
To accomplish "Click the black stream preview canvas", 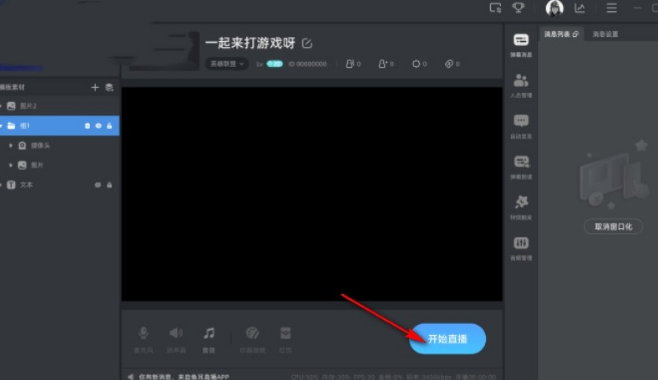I will point(312,194).
